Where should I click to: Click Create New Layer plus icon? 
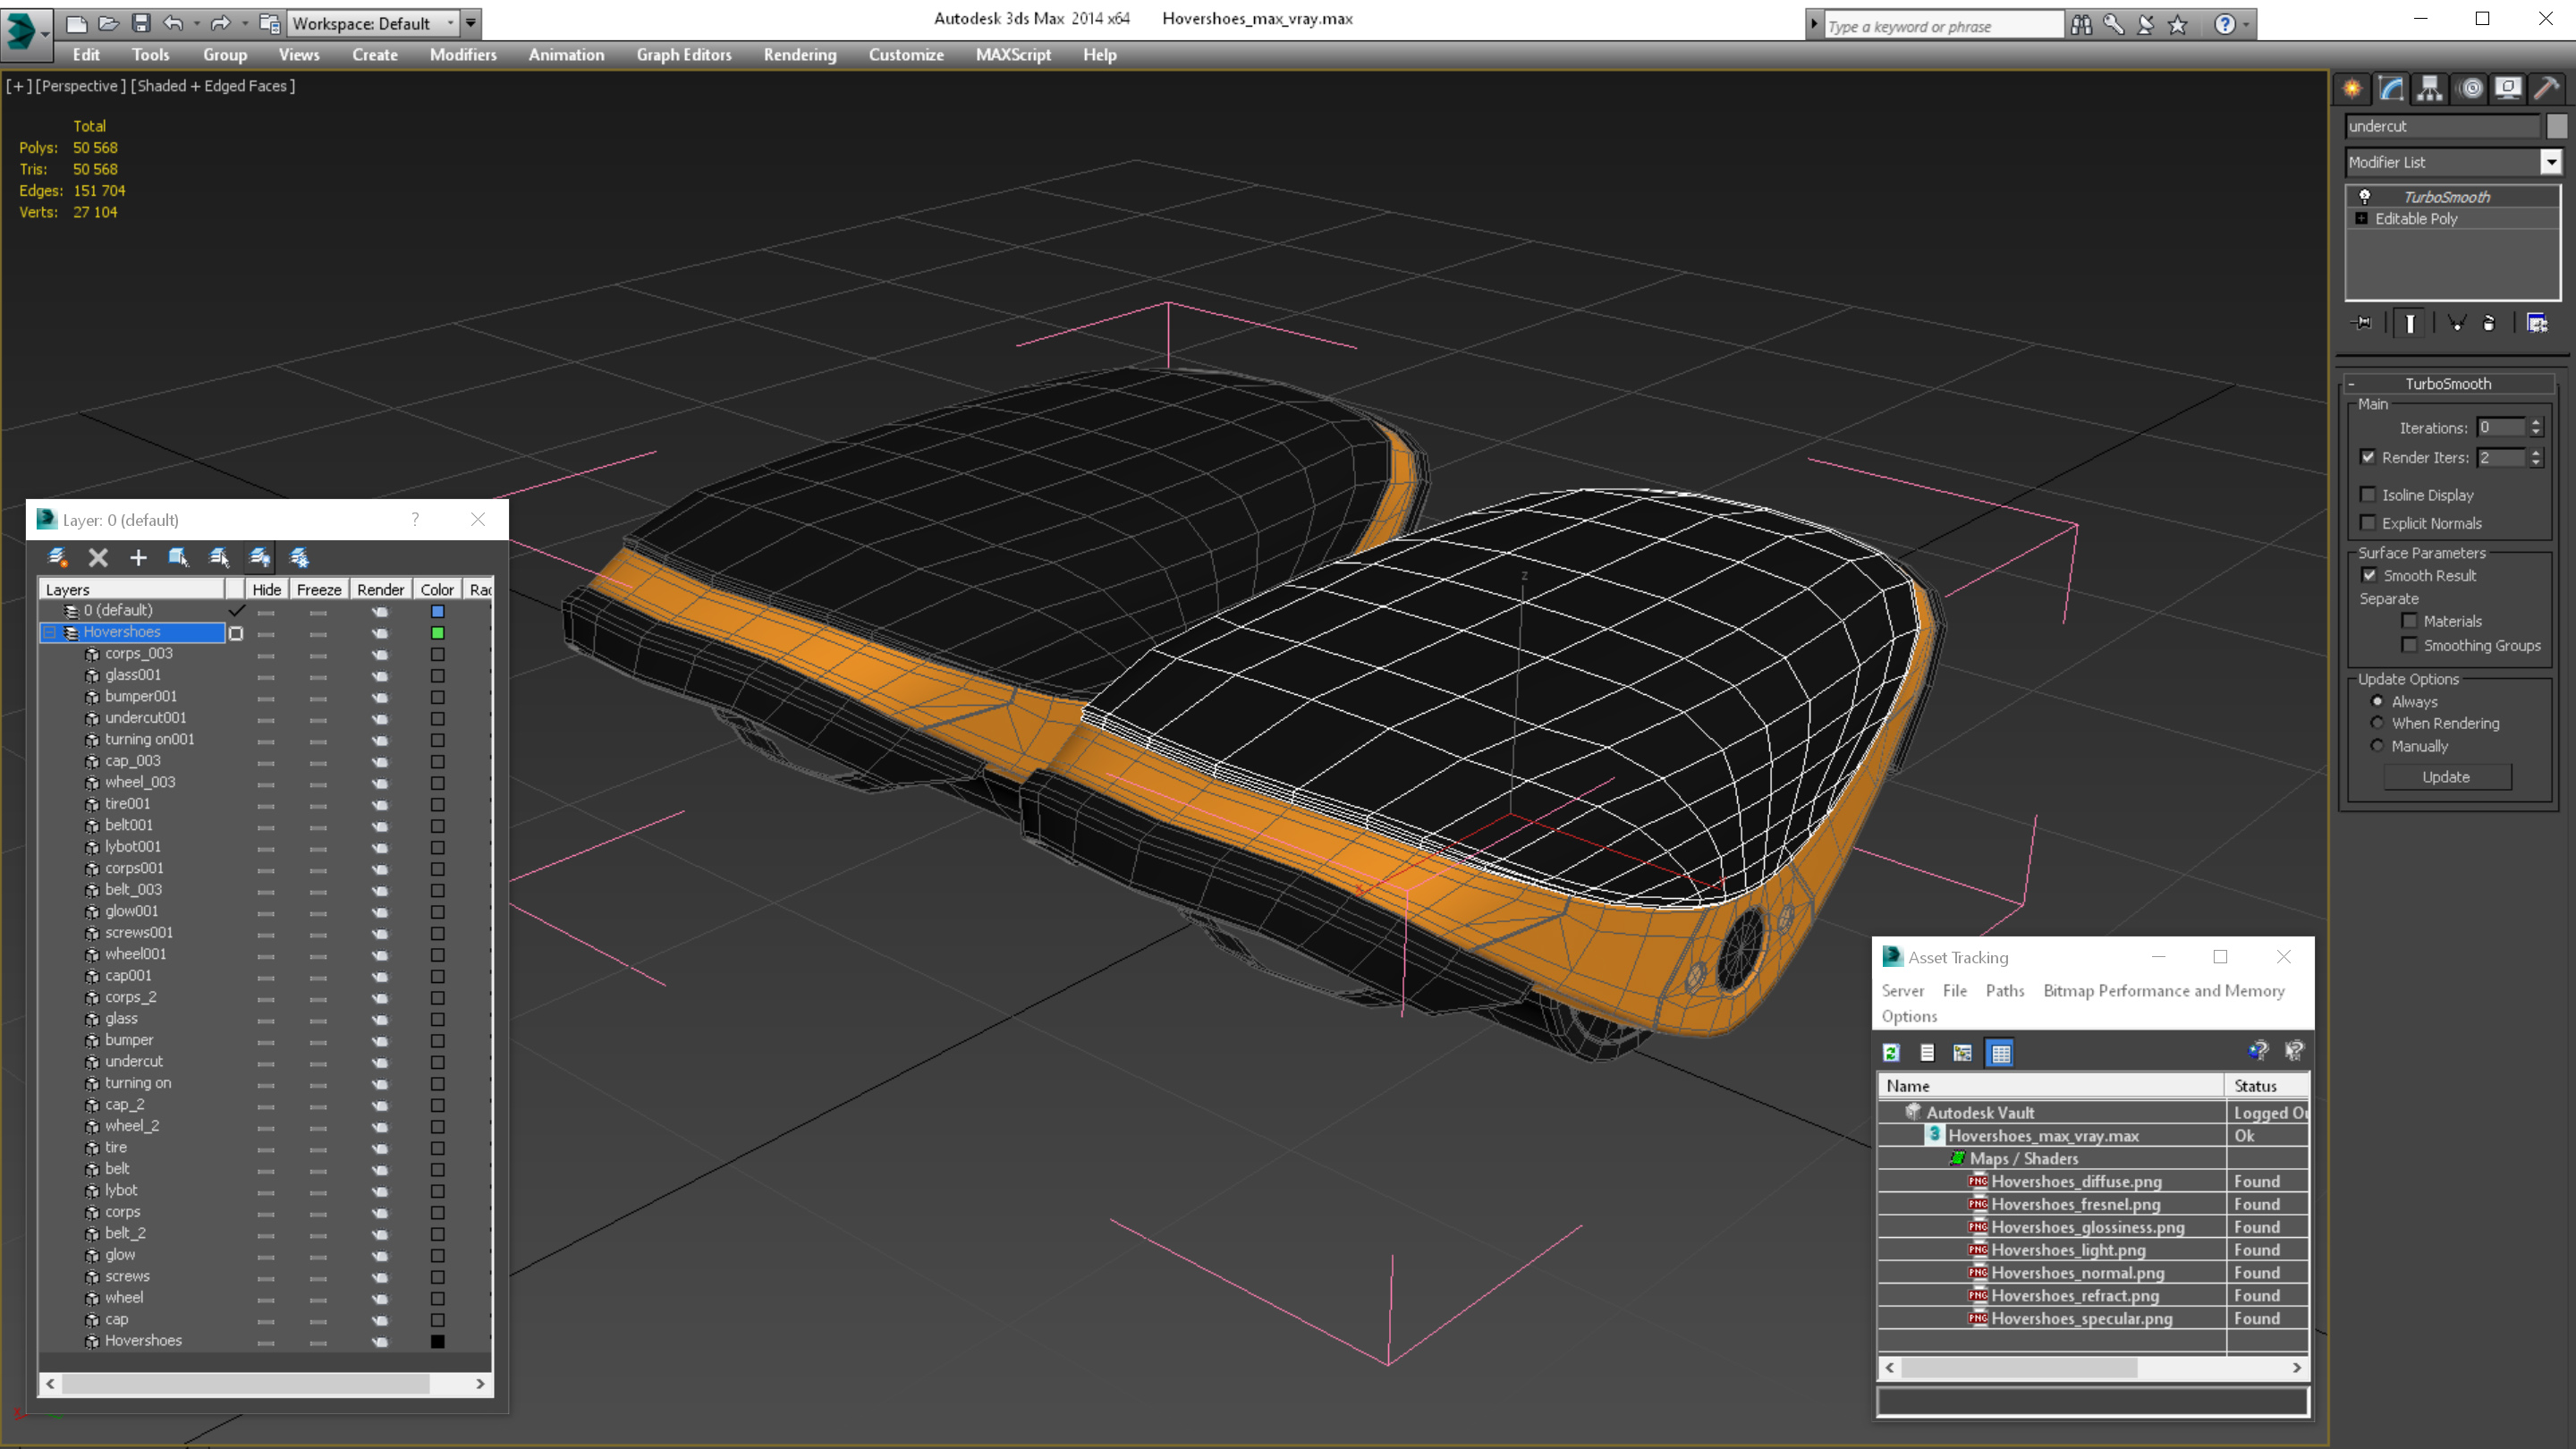(138, 558)
